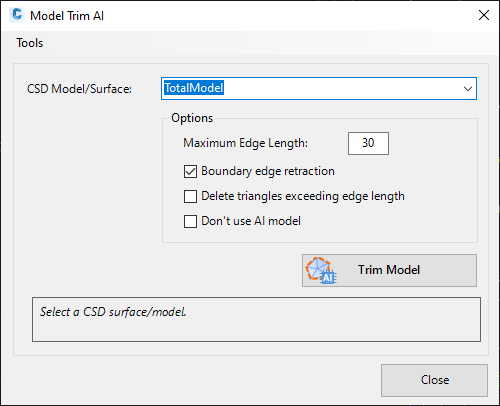Run the Trim Model button
The height and width of the screenshot is (406, 500).
pos(389,270)
